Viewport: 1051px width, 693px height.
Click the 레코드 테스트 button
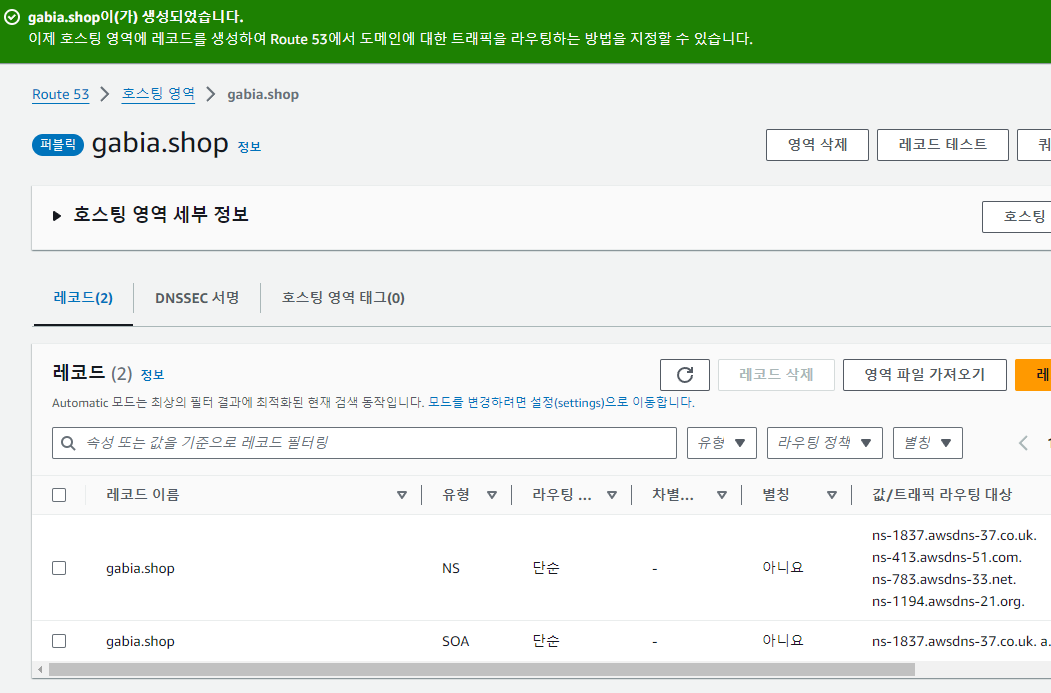(942, 145)
